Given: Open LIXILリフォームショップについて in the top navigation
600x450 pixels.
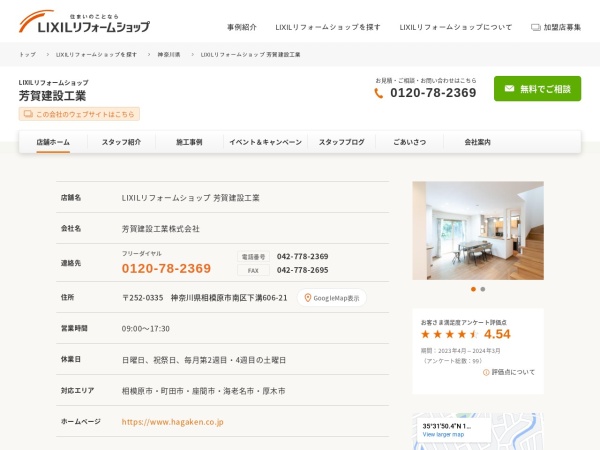Looking at the screenshot, I should coord(455,27).
